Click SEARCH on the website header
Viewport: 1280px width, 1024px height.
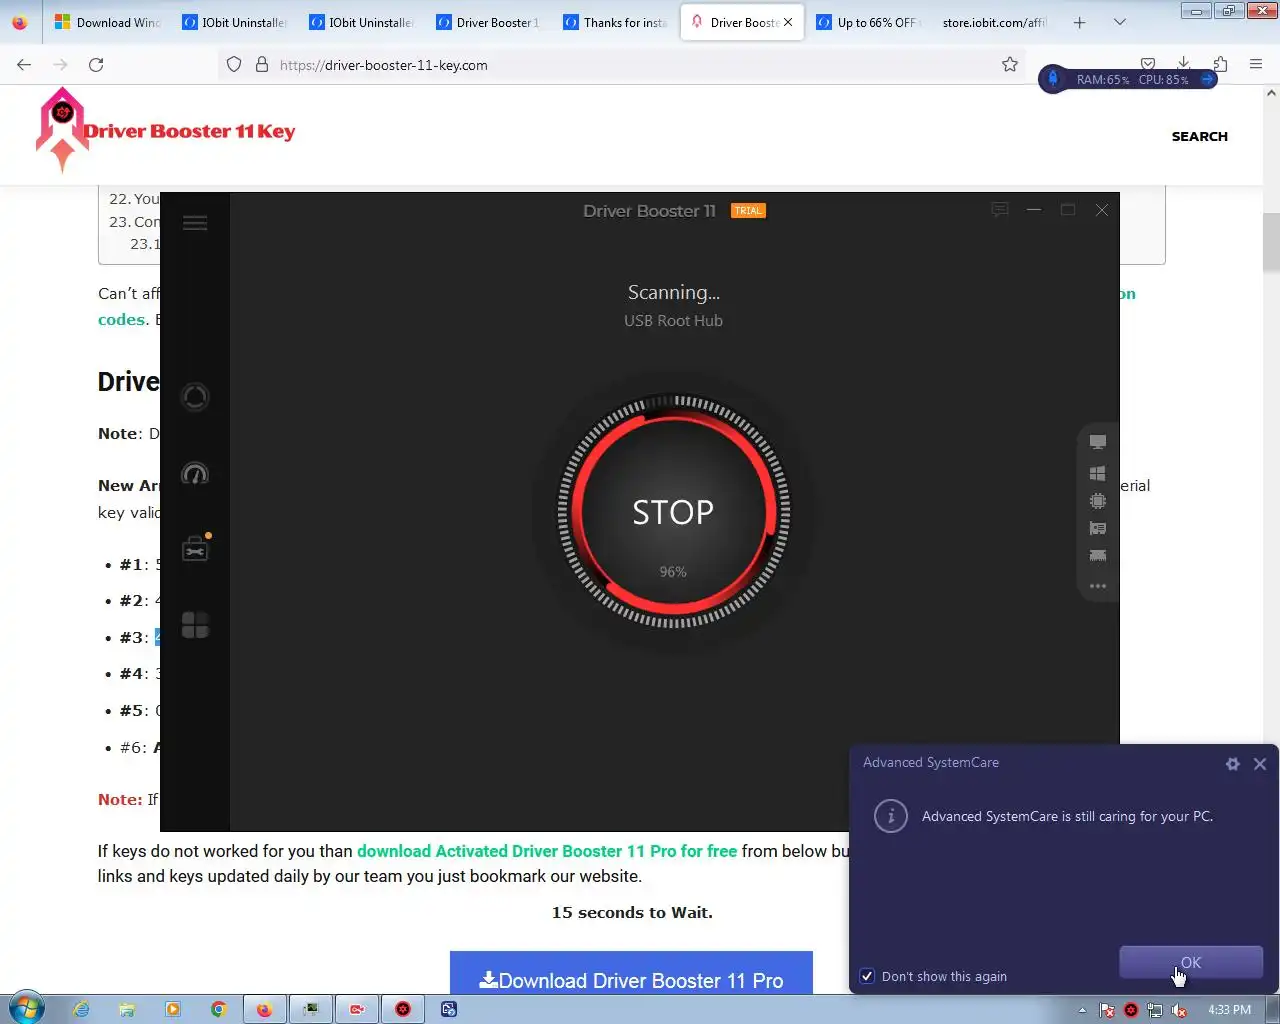1200,136
